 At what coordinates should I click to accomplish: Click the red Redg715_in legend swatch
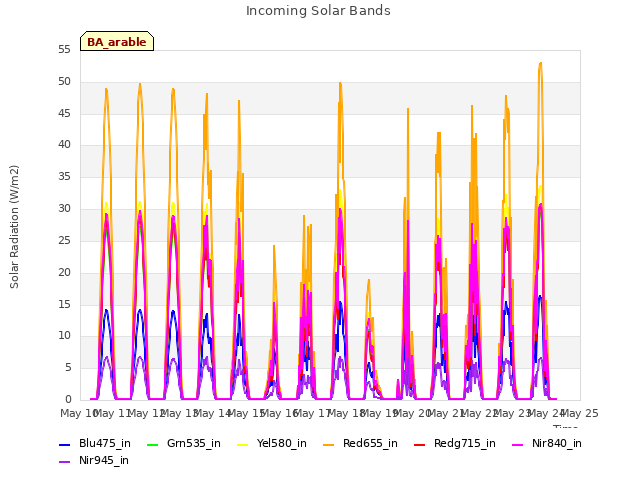[419, 444]
